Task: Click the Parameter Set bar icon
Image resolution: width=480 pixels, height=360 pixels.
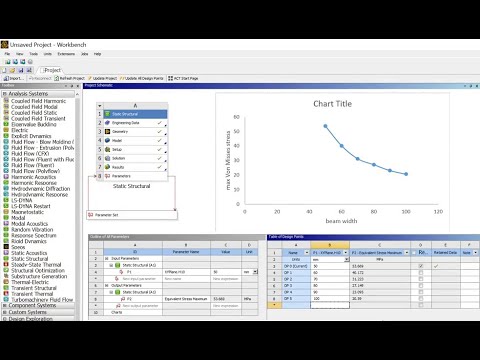Action: coord(91,215)
